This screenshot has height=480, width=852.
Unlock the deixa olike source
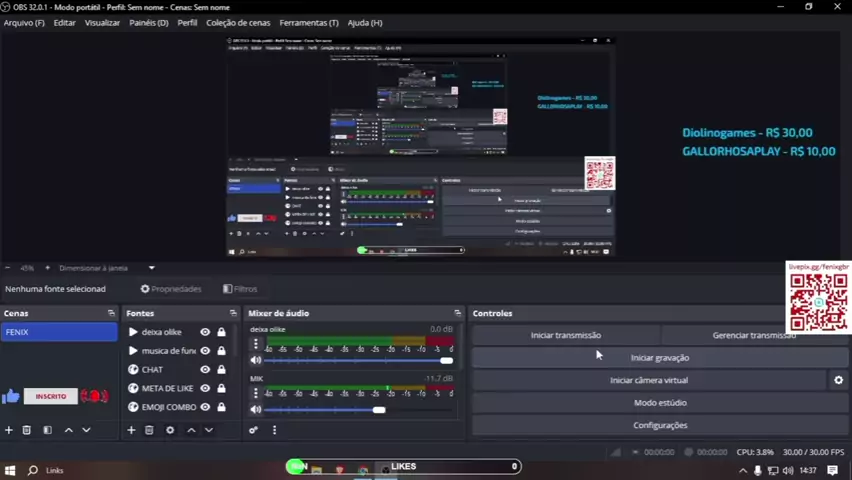pos(221,332)
